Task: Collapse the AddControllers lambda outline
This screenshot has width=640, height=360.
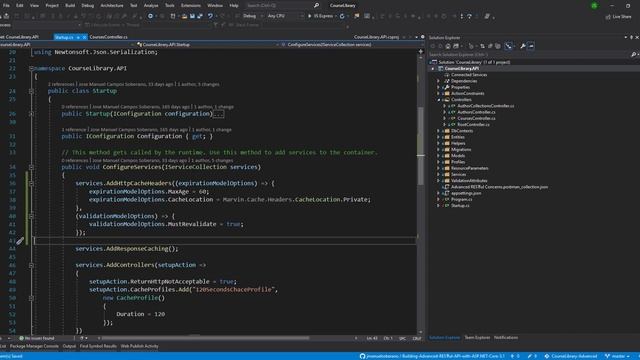Action: point(31,265)
